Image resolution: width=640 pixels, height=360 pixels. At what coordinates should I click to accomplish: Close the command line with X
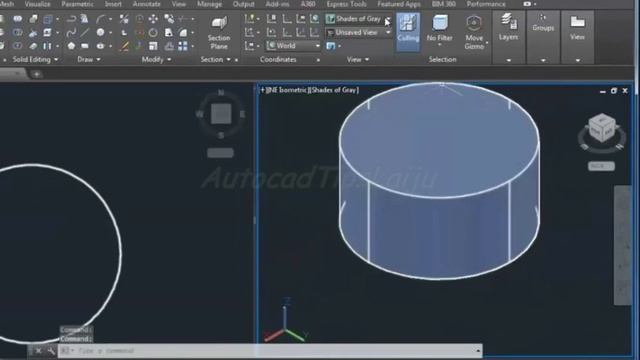point(38,351)
